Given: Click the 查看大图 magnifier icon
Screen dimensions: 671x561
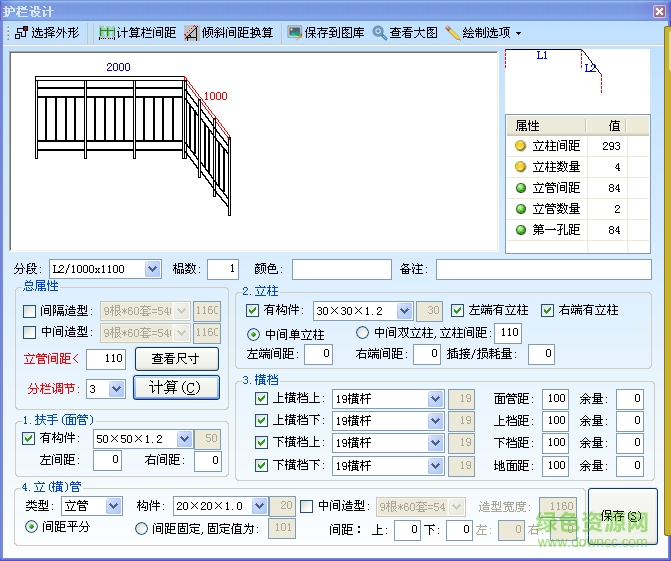Looking at the screenshot, I should pos(380,33).
